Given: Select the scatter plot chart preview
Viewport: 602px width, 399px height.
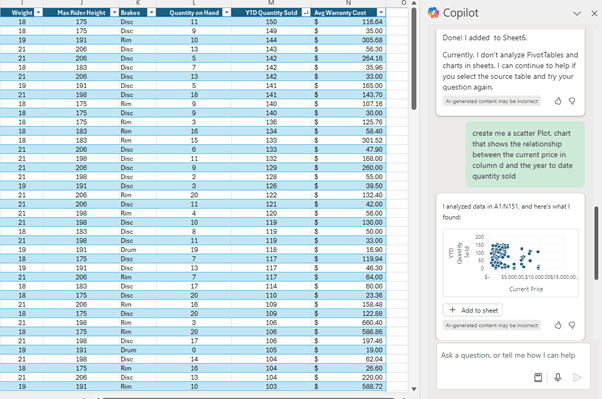Looking at the screenshot, I should click(x=510, y=263).
